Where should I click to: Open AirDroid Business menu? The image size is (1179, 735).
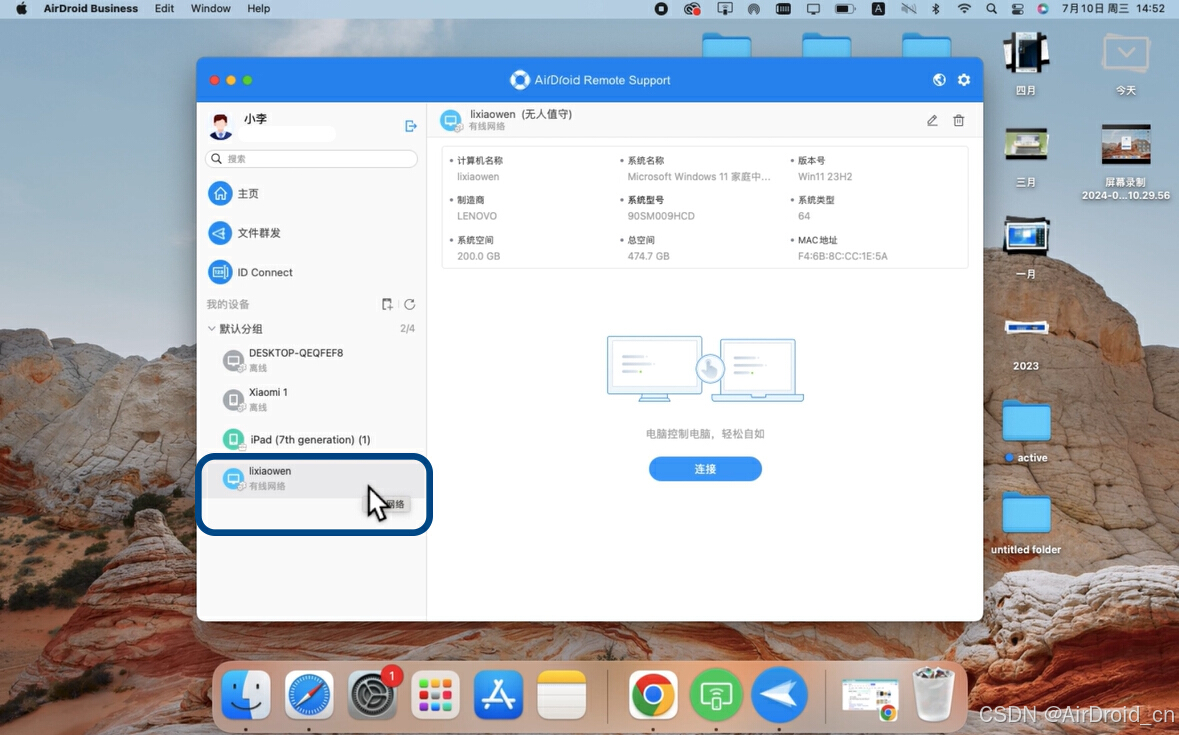91,9
